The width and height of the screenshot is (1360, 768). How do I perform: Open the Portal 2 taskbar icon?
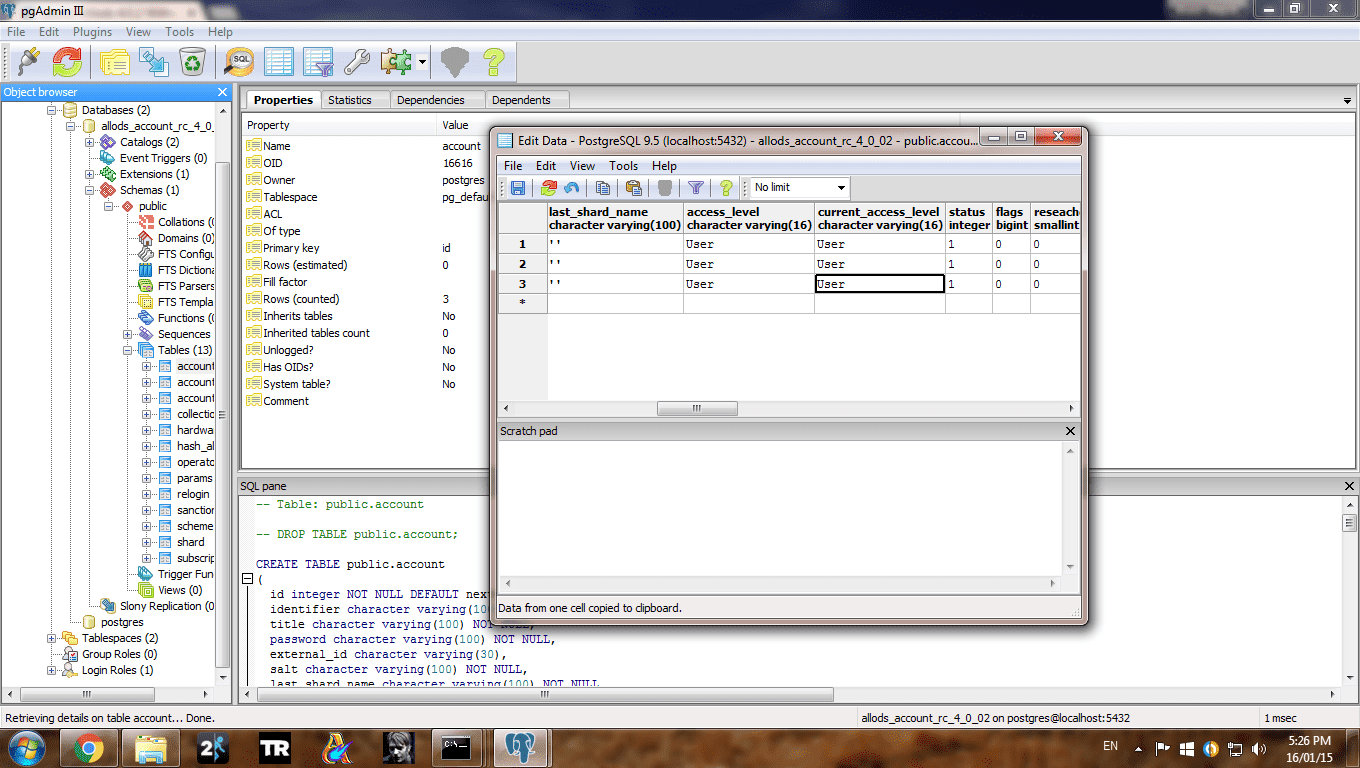pos(212,748)
